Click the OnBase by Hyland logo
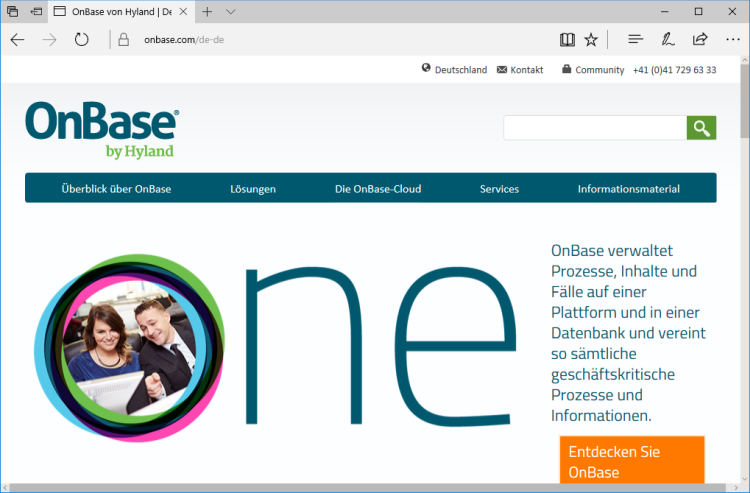This screenshot has height=493, width=750. click(102, 130)
